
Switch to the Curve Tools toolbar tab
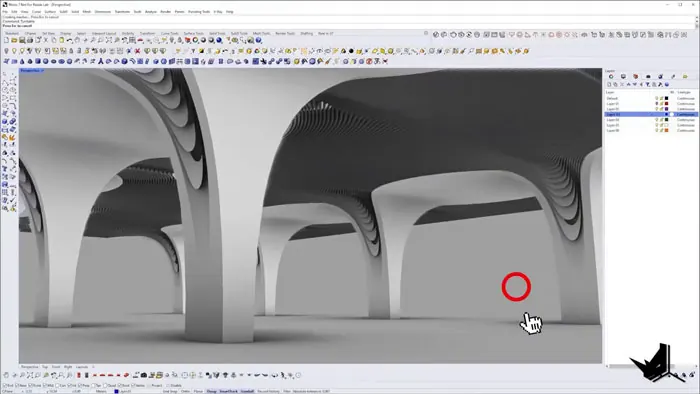(x=169, y=33)
